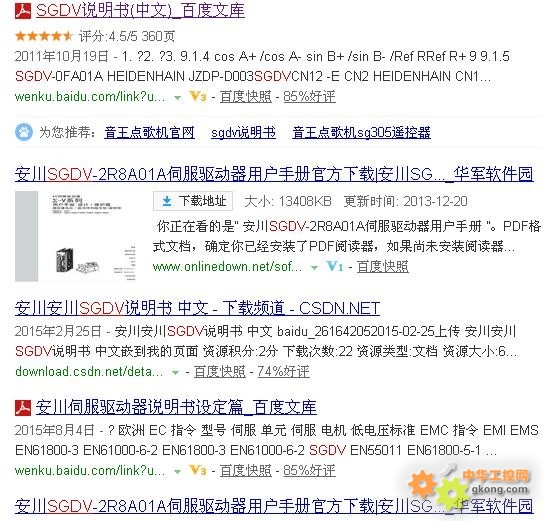Select the recommended search sgdv说明书
The width and height of the screenshot is (543, 521).
coord(243,132)
